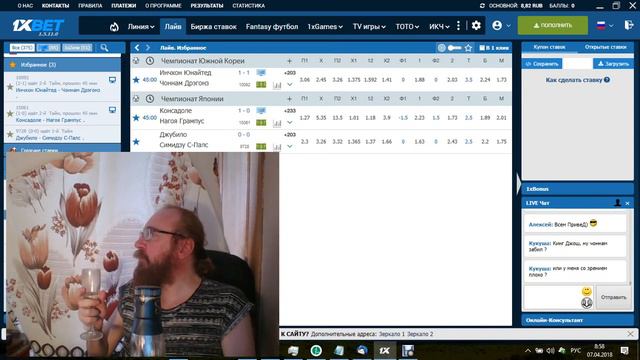640x360 pixels.
Task: Click help question mark beside Как сделать ставку
Action: coord(607,80)
